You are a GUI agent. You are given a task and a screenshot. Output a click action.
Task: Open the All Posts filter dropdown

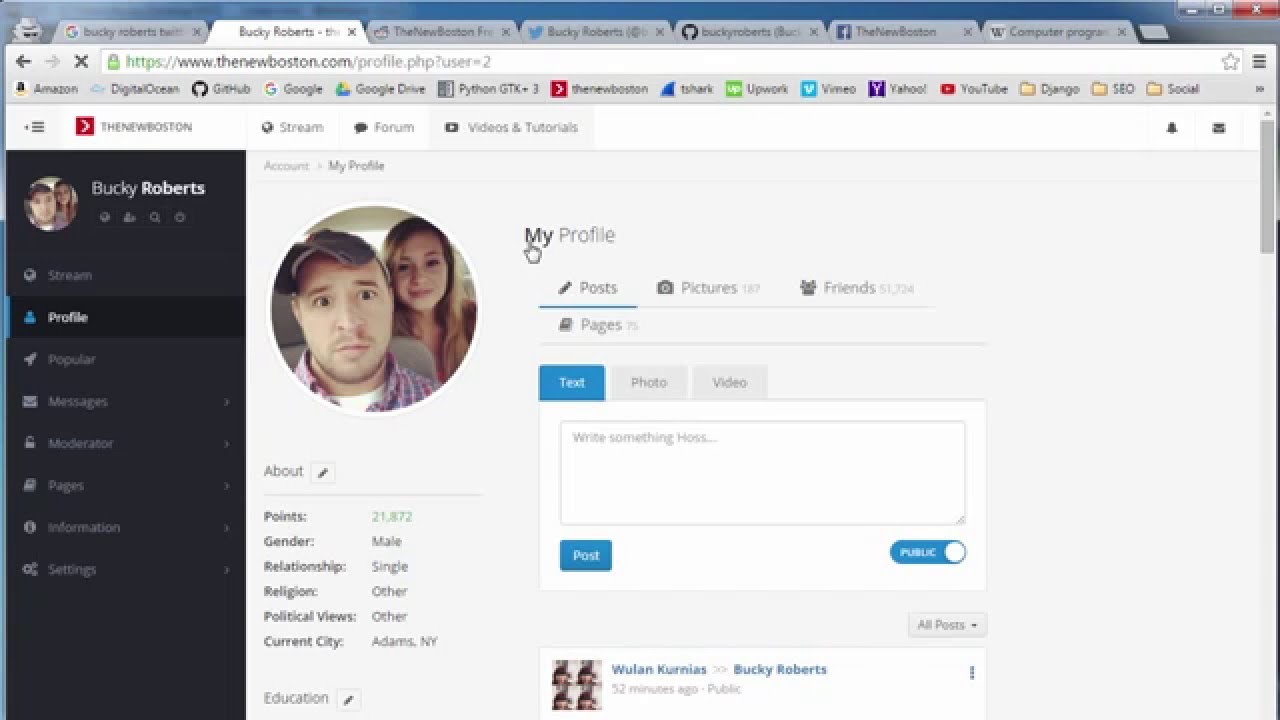947,625
